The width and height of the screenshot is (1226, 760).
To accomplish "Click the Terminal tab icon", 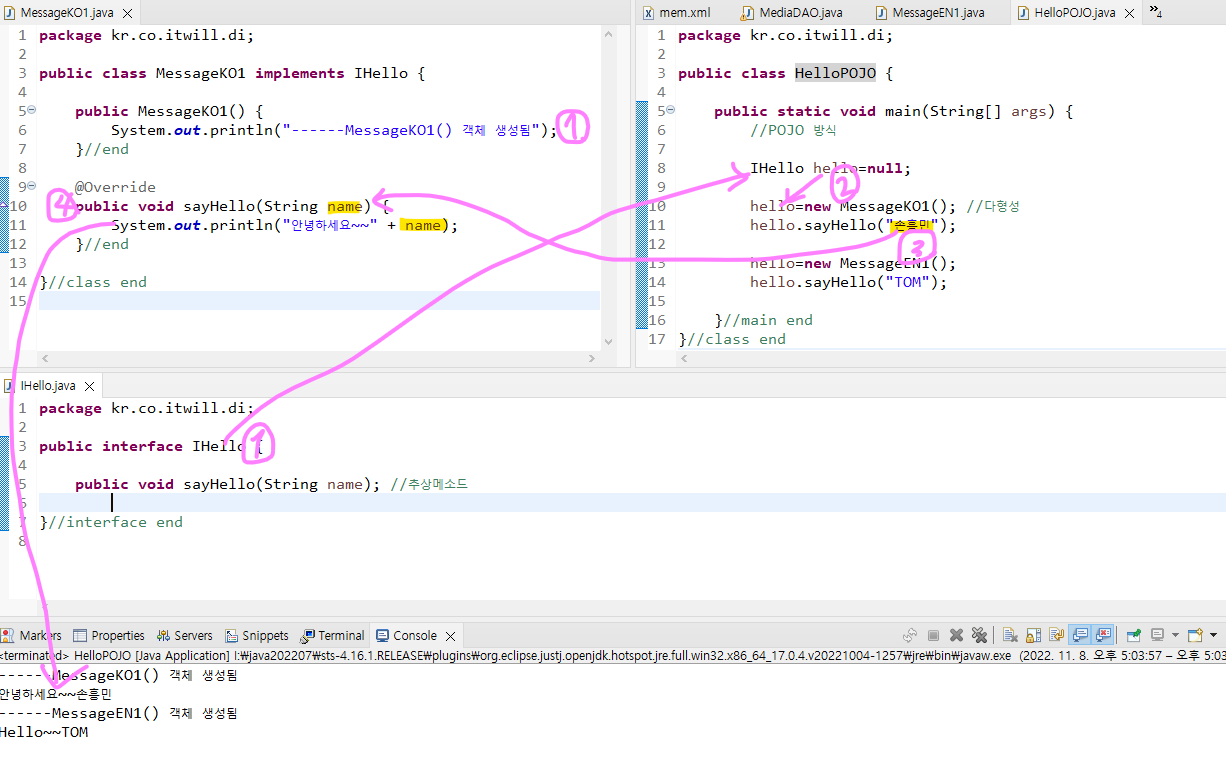I will pyautogui.click(x=308, y=635).
